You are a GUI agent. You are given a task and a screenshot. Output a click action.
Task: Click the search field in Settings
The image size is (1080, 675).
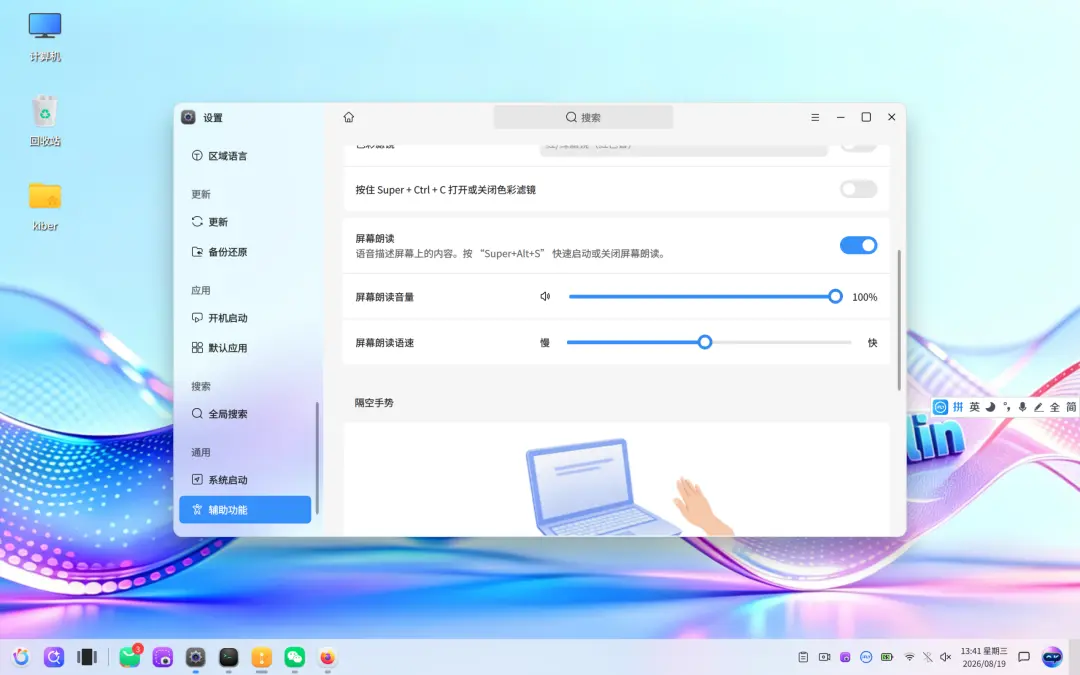pos(583,117)
